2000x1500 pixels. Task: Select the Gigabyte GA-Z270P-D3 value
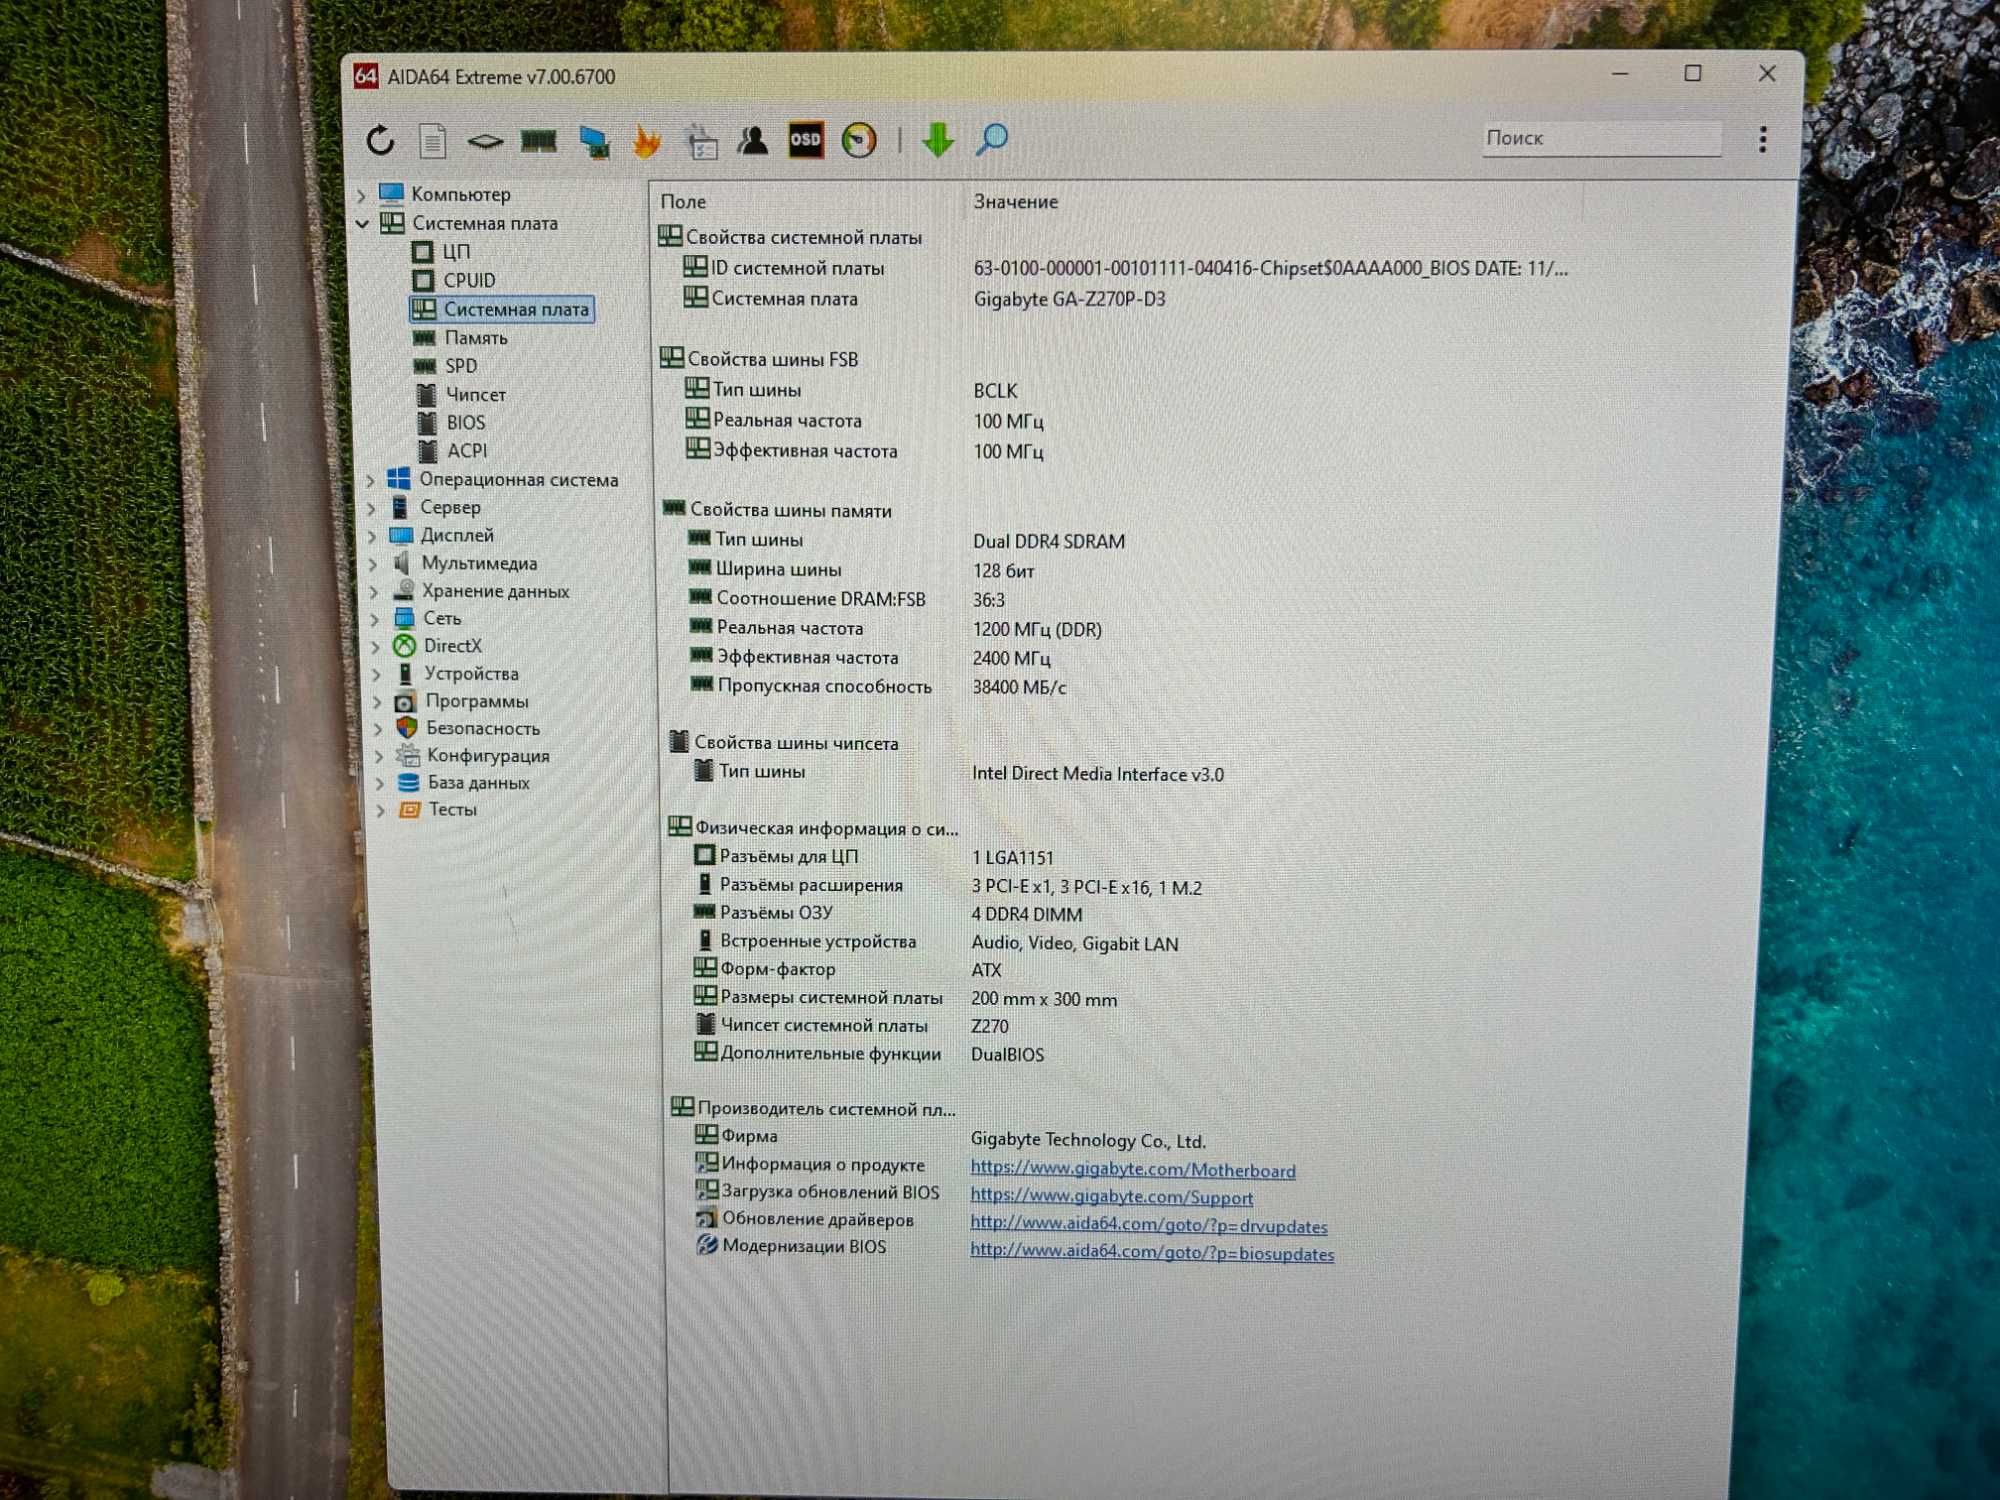(1069, 300)
